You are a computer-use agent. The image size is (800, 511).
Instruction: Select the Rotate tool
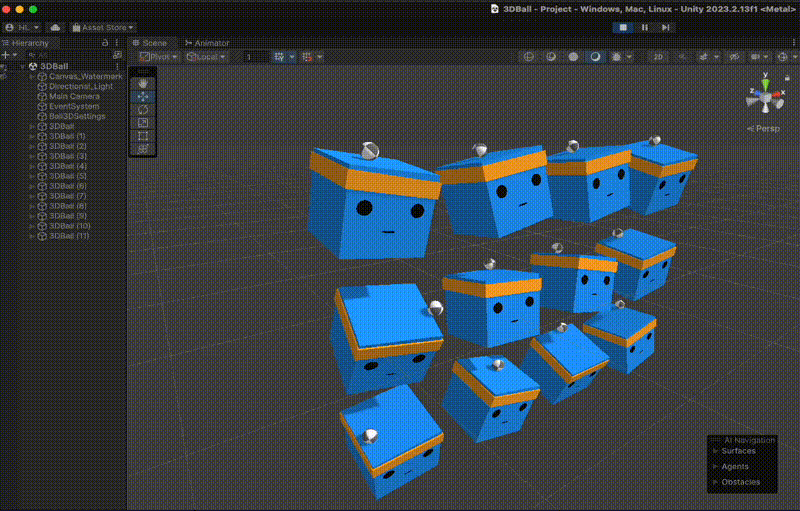(142, 110)
